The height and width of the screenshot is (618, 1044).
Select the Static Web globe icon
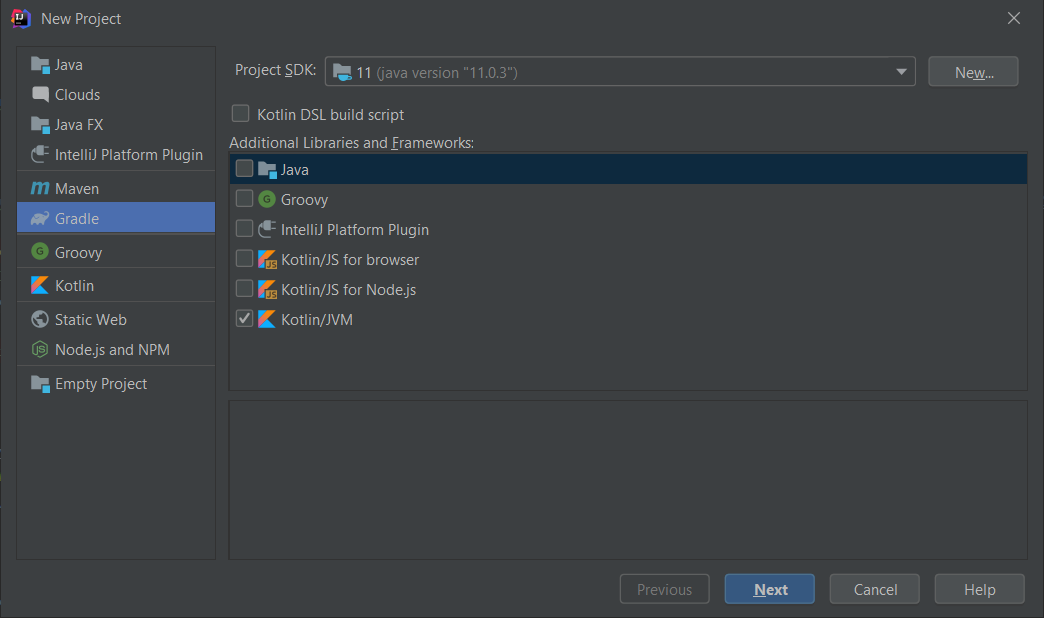coord(40,320)
